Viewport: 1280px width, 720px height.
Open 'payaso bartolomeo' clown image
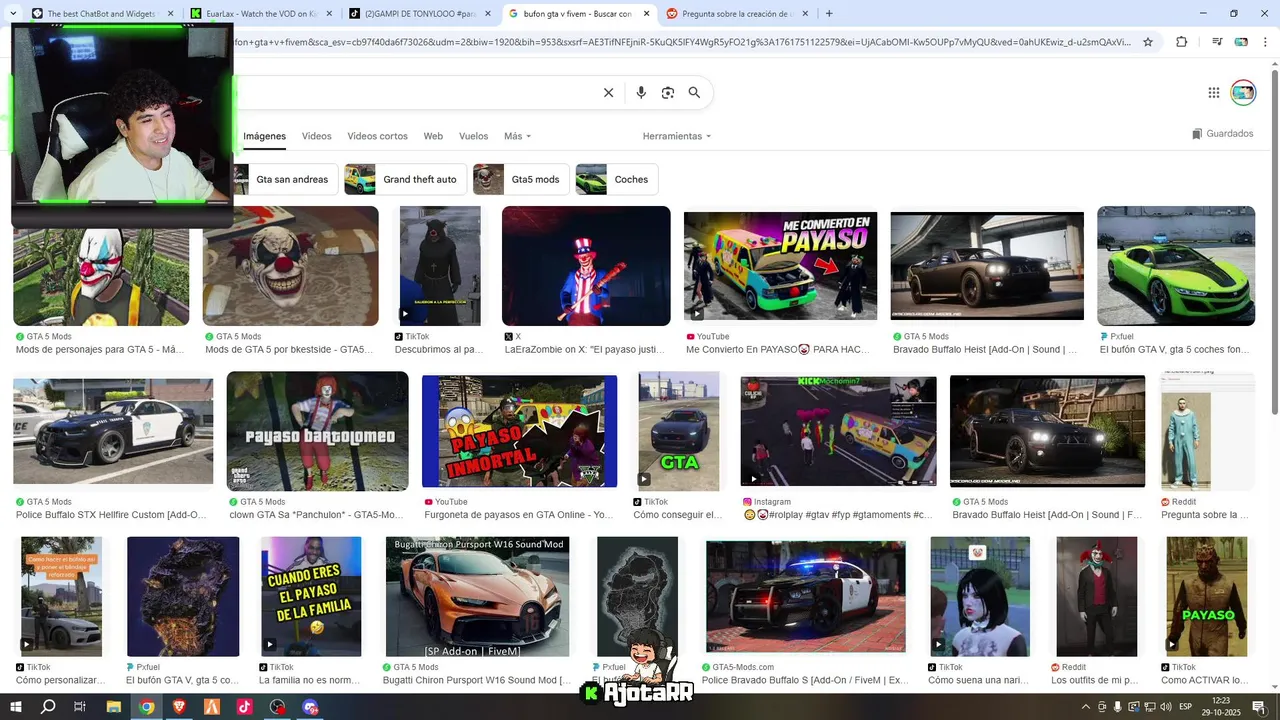[317, 431]
